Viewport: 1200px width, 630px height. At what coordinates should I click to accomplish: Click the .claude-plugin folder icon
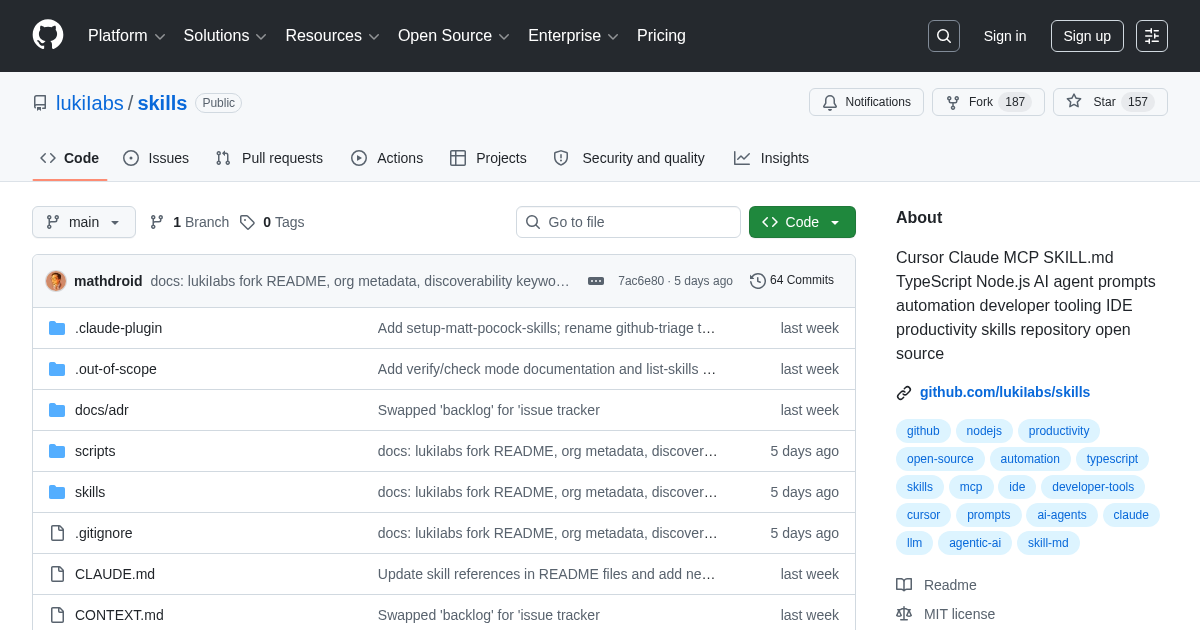[57, 328]
